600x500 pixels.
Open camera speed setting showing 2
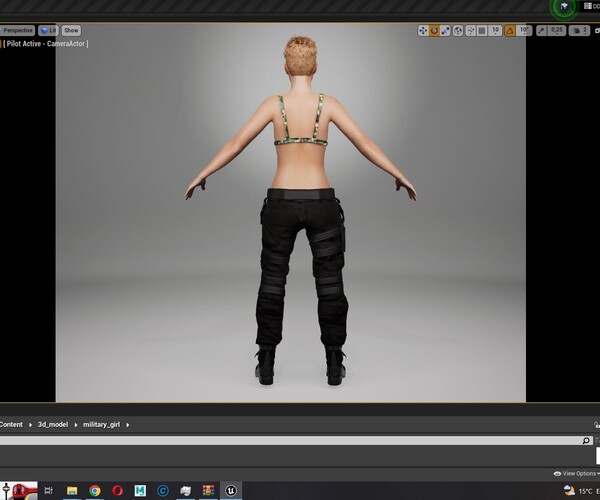click(579, 31)
